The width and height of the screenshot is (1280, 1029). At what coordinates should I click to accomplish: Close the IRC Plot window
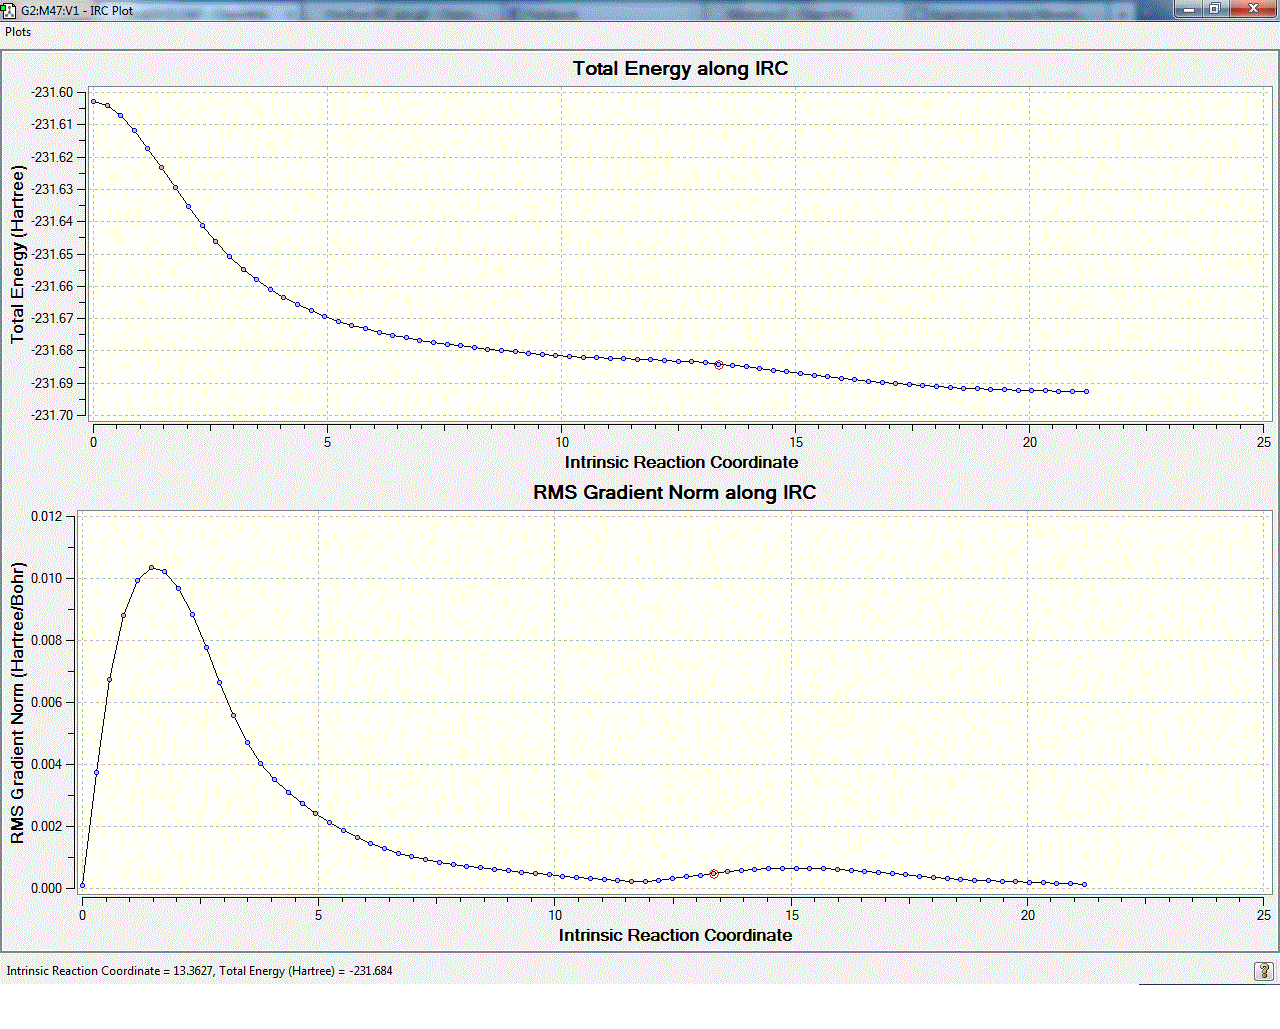coord(1253,9)
